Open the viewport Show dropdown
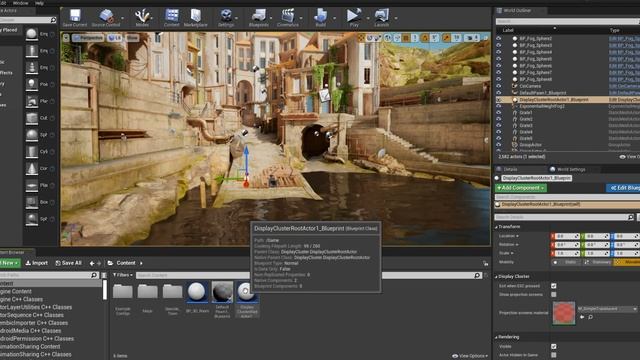 pyautogui.click(x=132, y=38)
